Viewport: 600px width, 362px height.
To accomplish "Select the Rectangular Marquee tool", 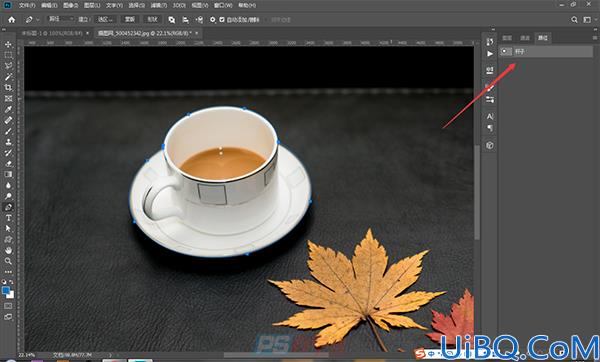I will tap(8, 55).
